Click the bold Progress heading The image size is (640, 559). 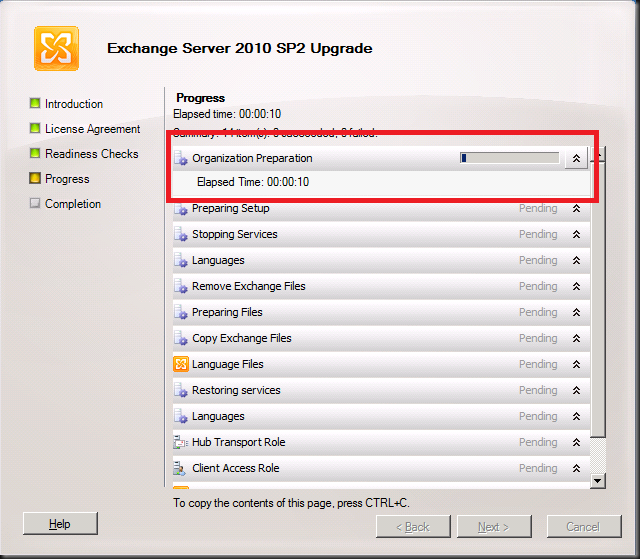click(x=200, y=98)
